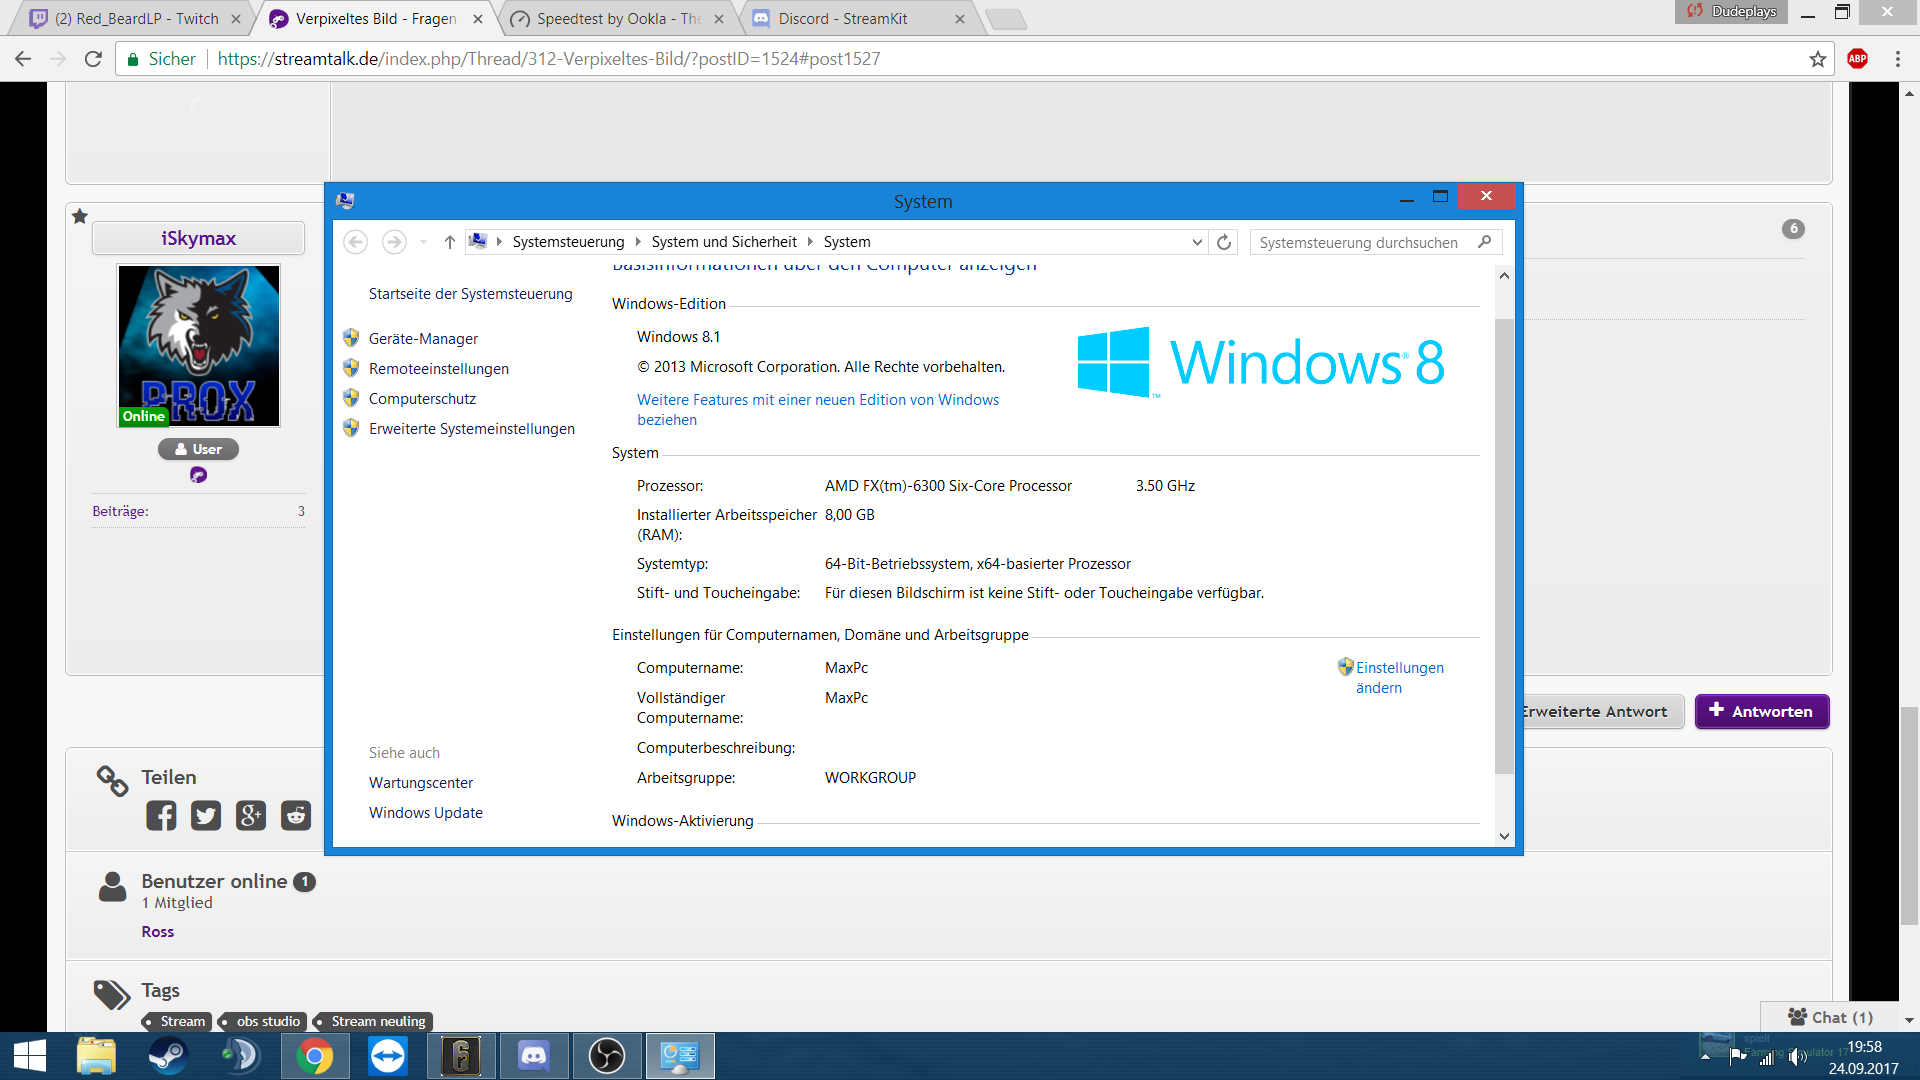
Task: Expand address bar history dropdown
Action: [1197, 242]
